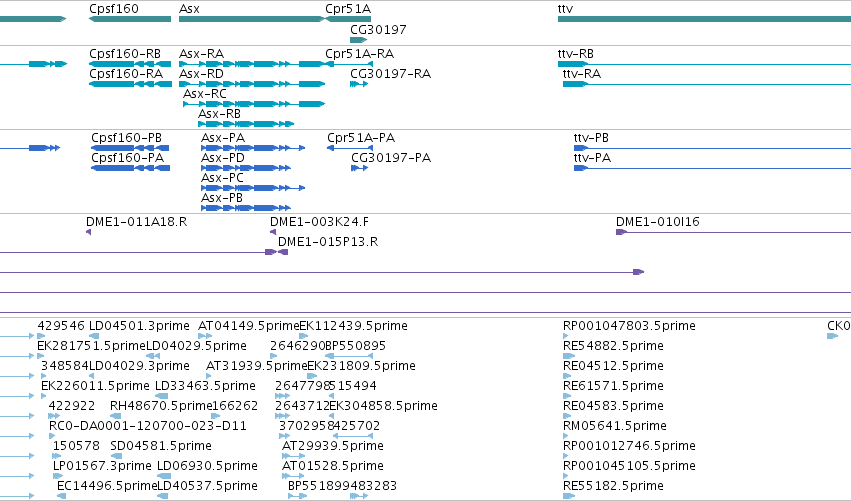This screenshot has width=851, height=501.
Task: Open EST RC0-DA0001-120700-023-D11
Action: 148,427
